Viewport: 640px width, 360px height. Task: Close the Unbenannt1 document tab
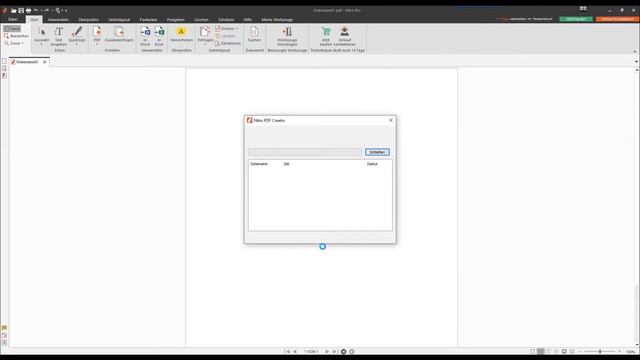click(x=44, y=62)
